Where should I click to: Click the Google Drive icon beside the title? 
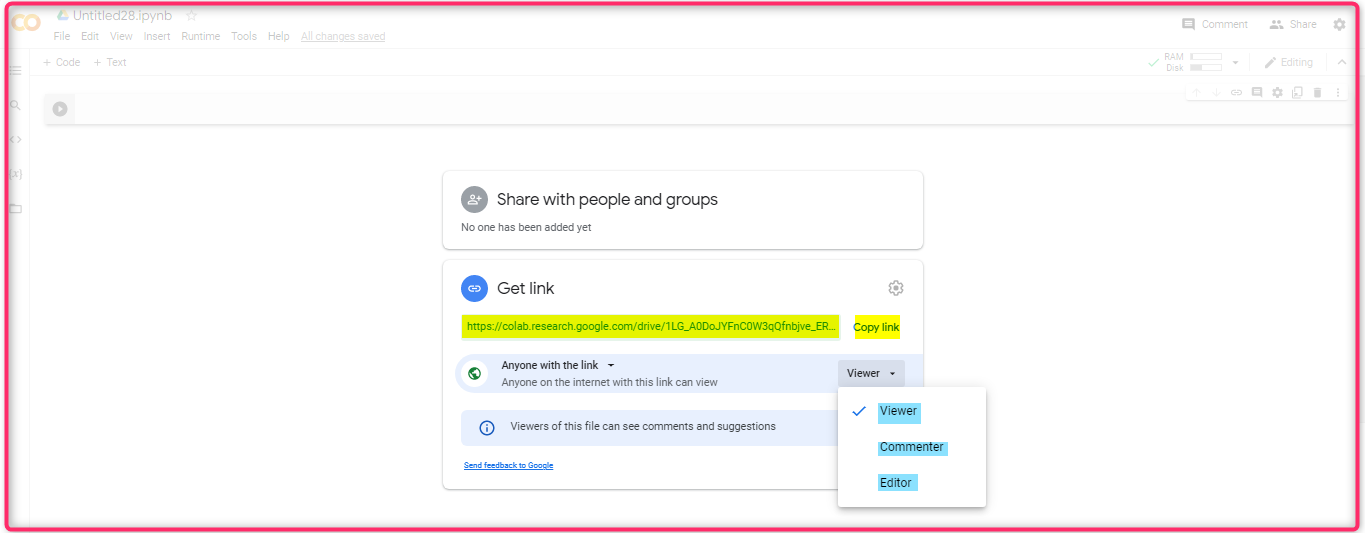click(x=62, y=15)
